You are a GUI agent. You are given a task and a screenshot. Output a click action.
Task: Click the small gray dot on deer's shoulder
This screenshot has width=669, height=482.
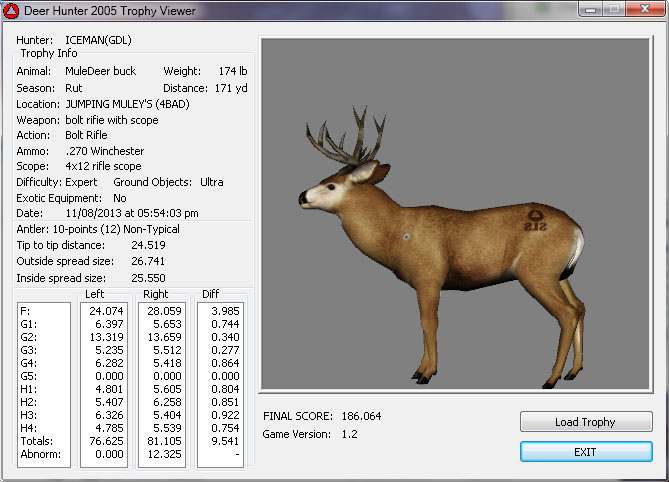tap(407, 237)
